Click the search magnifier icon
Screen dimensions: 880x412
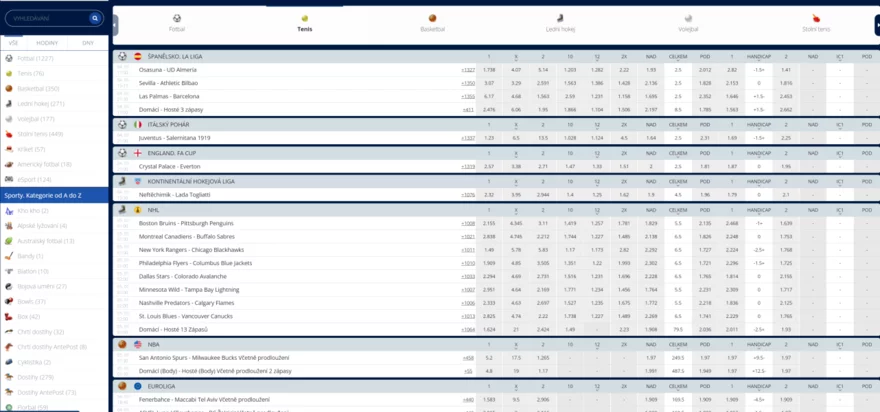95,18
